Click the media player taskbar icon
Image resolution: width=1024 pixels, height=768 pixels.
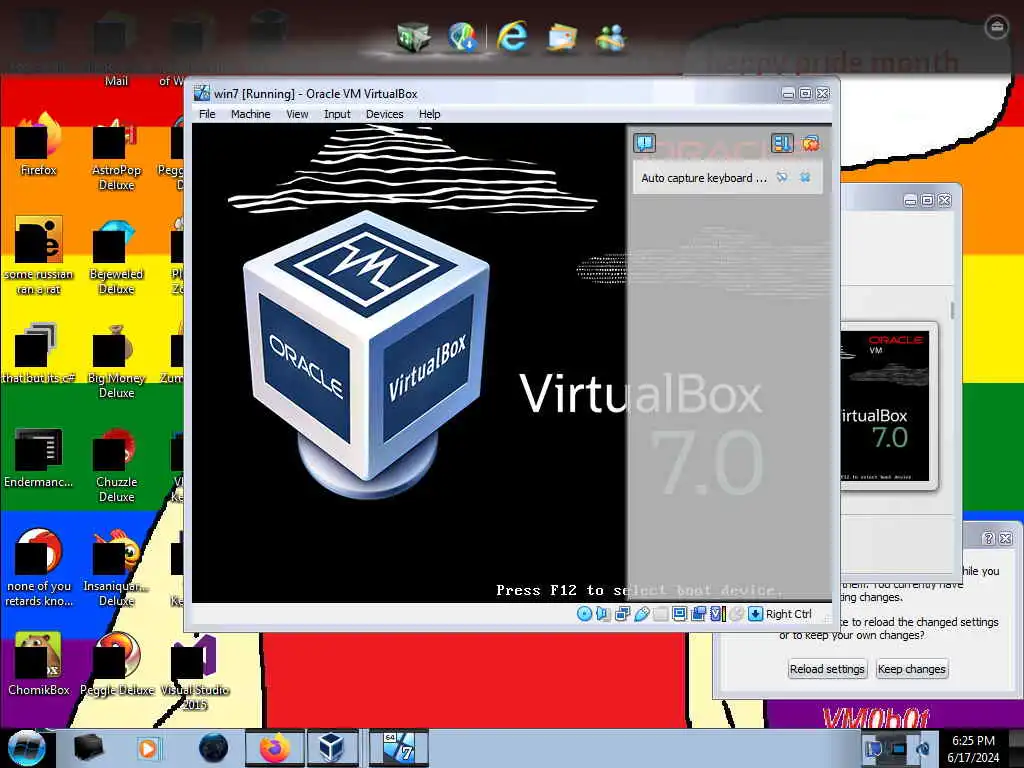[x=148, y=748]
